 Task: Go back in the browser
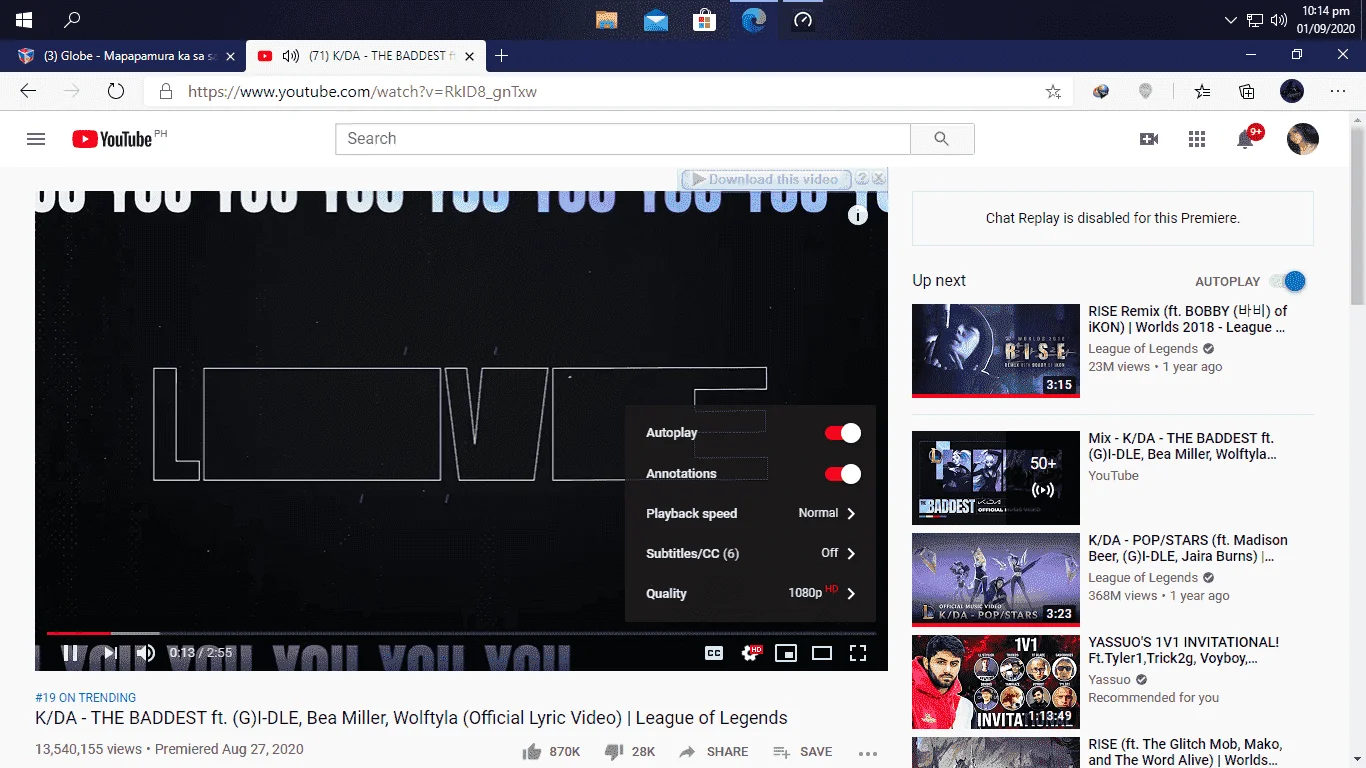[x=28, y=91]
